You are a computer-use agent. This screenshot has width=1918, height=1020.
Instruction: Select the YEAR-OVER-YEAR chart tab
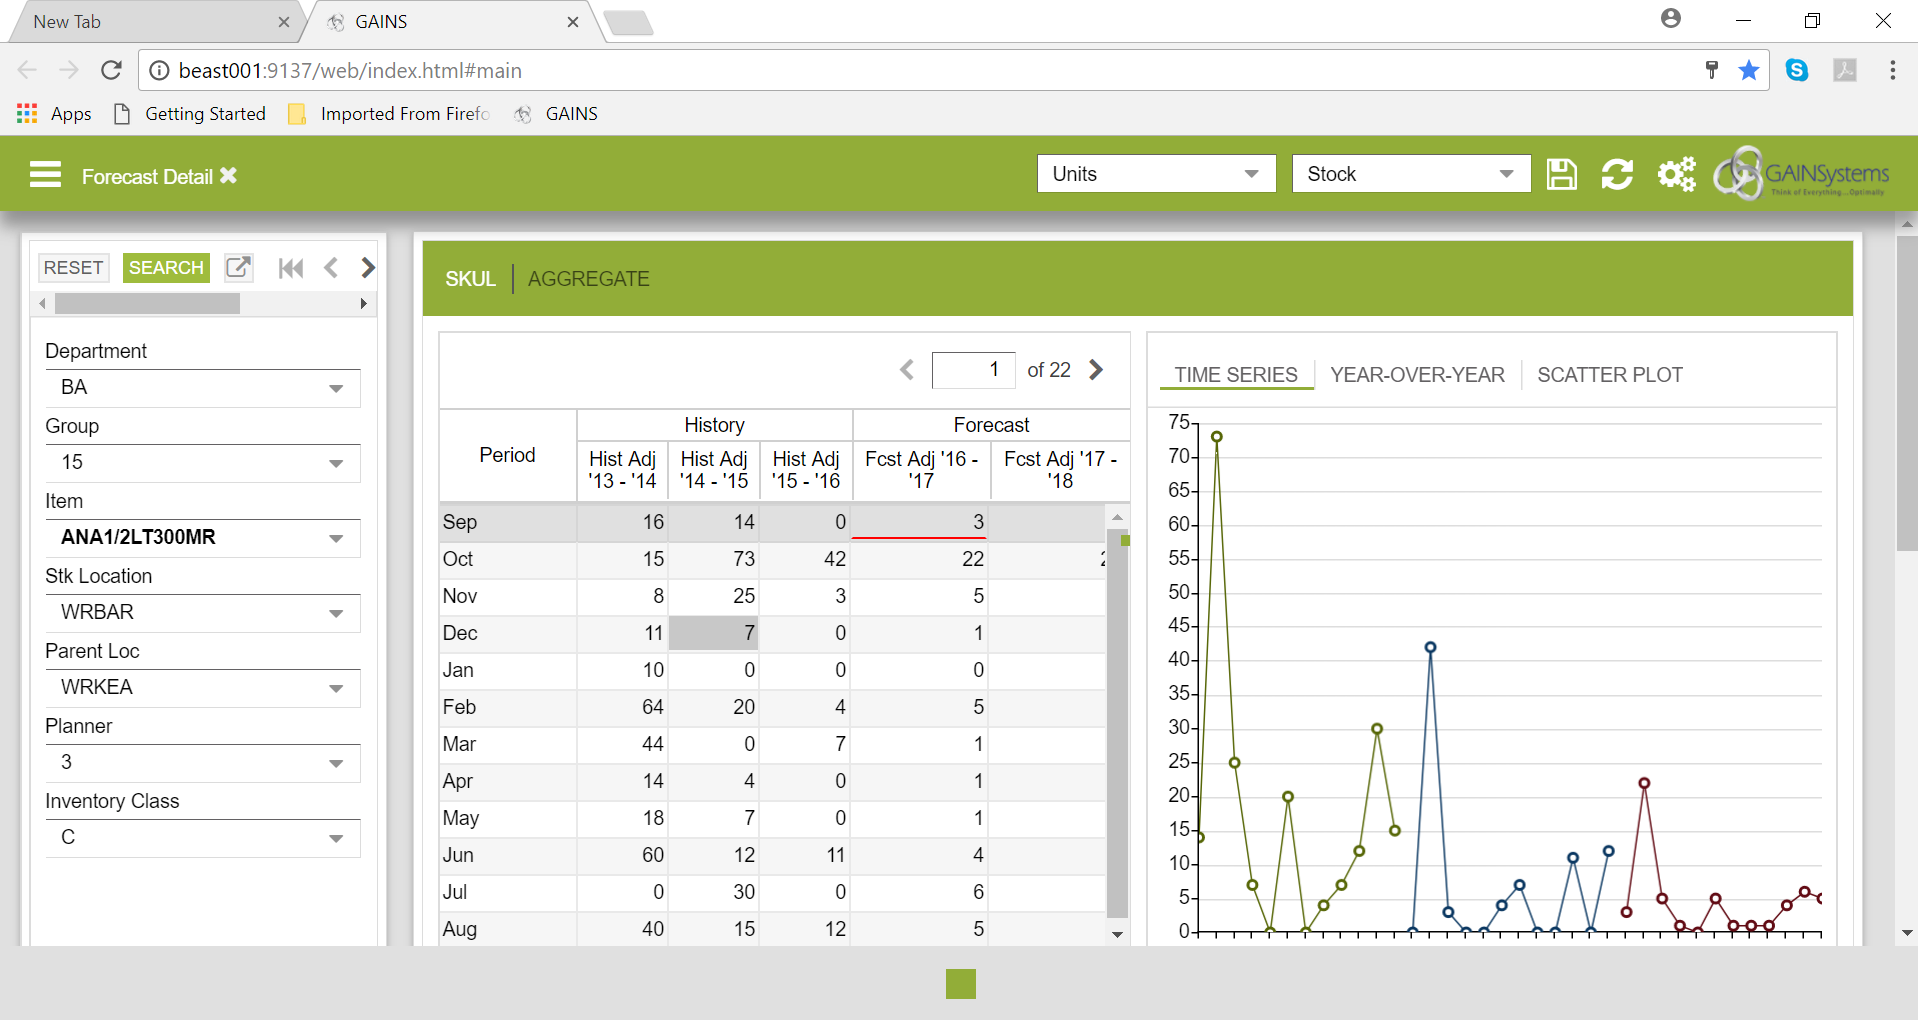click(x=1417, y=375)
